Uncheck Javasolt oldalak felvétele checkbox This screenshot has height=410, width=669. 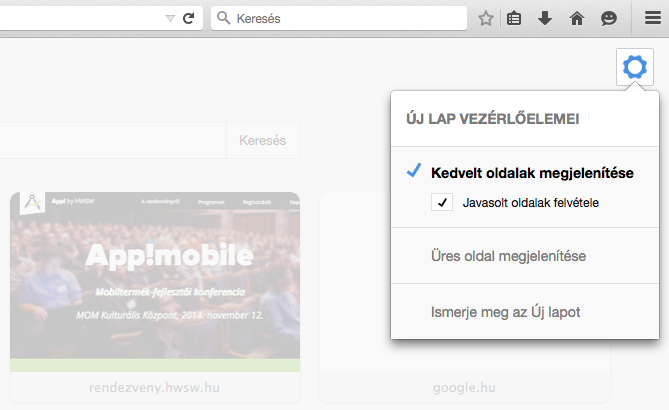click(442, 202)
